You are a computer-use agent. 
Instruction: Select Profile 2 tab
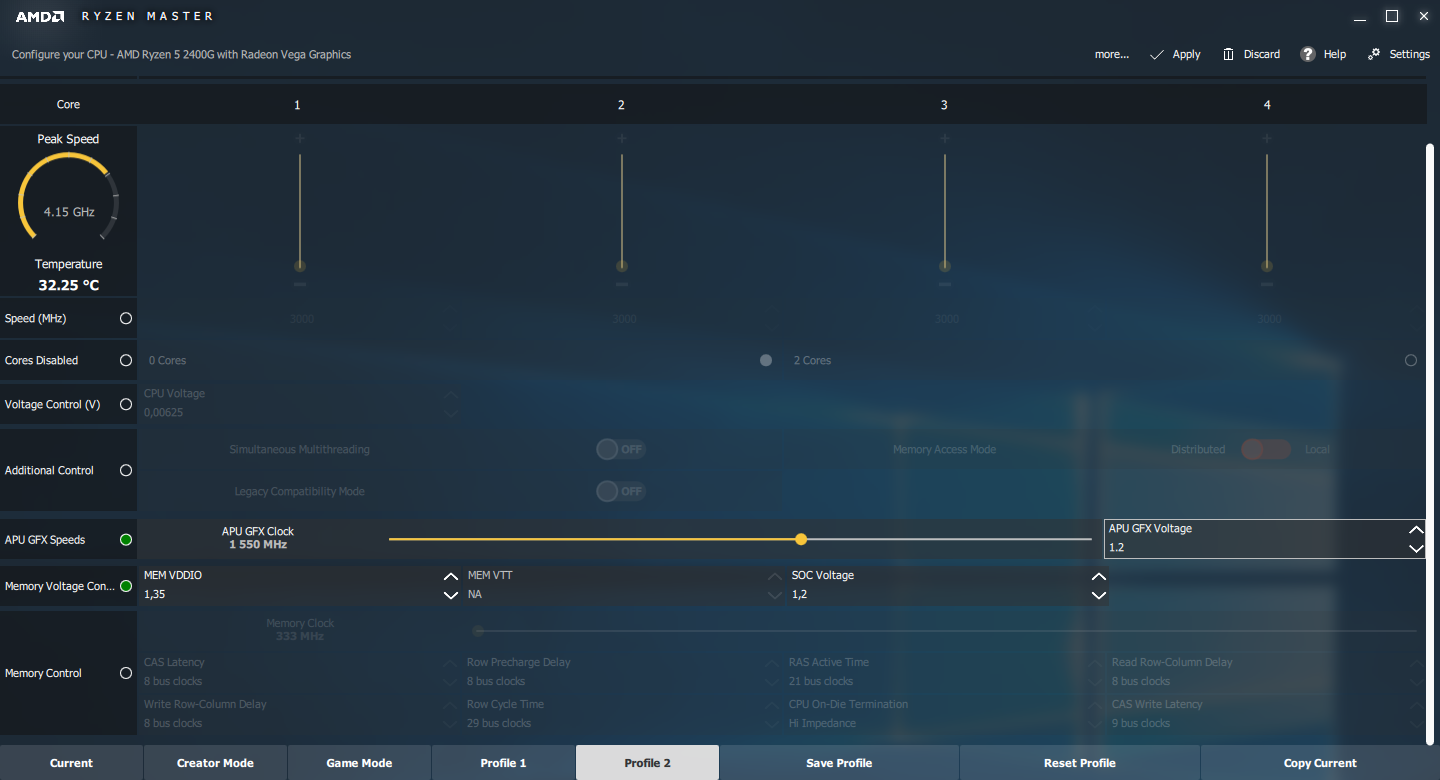(x=647, y=763)
